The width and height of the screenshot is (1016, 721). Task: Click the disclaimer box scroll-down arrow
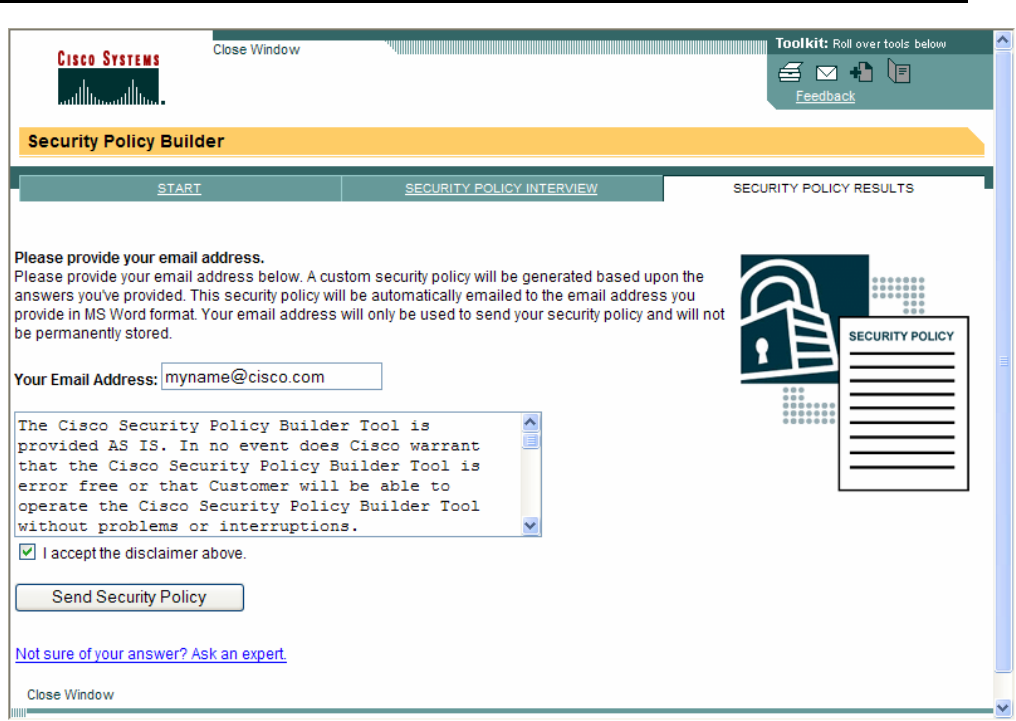point(531,525)
